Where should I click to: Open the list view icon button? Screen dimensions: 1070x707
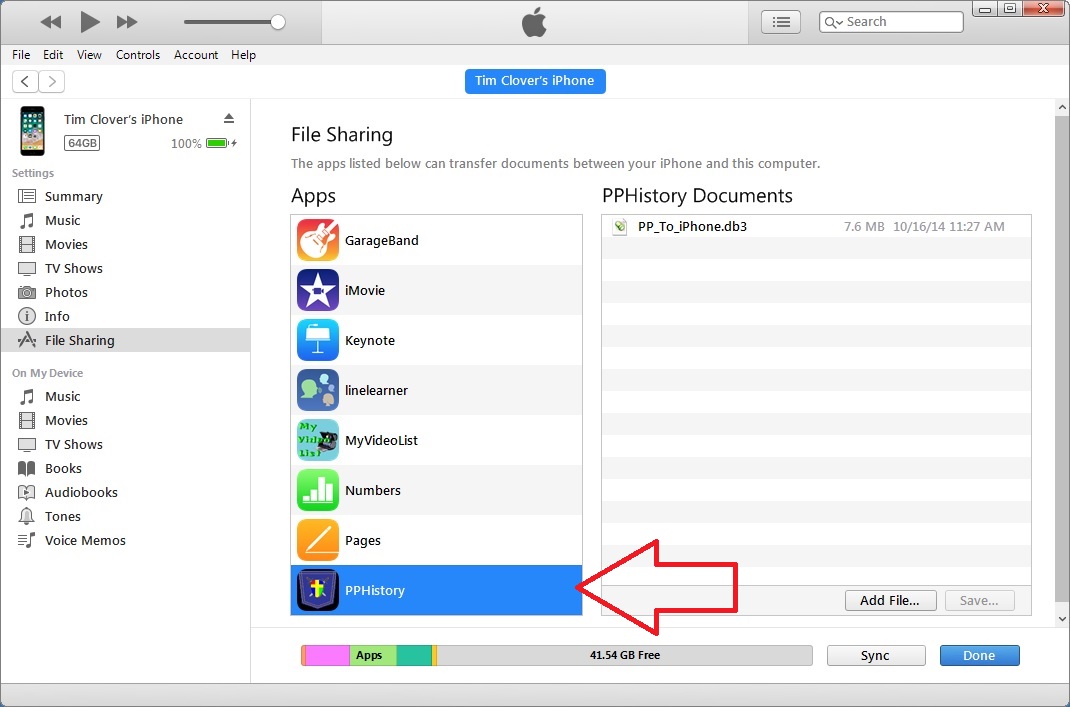point(781,22)
